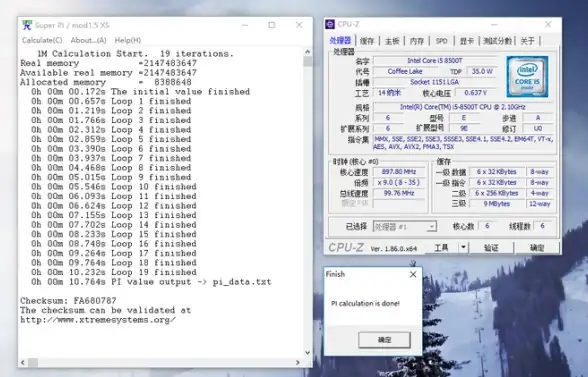
Task: Open the Calculate(C) menu in Super PI
Action: point(42,40)
